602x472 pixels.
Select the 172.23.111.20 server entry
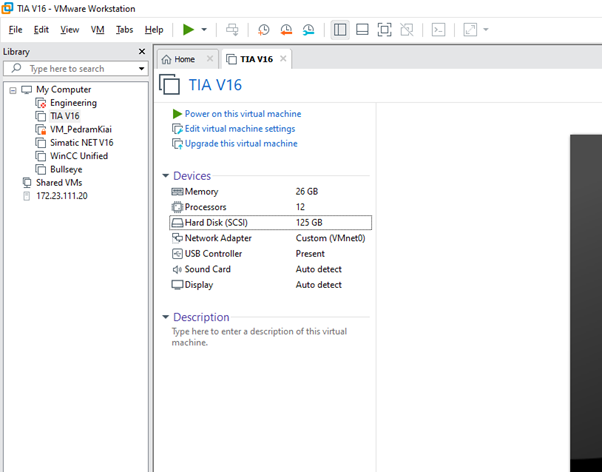(62, 196)
